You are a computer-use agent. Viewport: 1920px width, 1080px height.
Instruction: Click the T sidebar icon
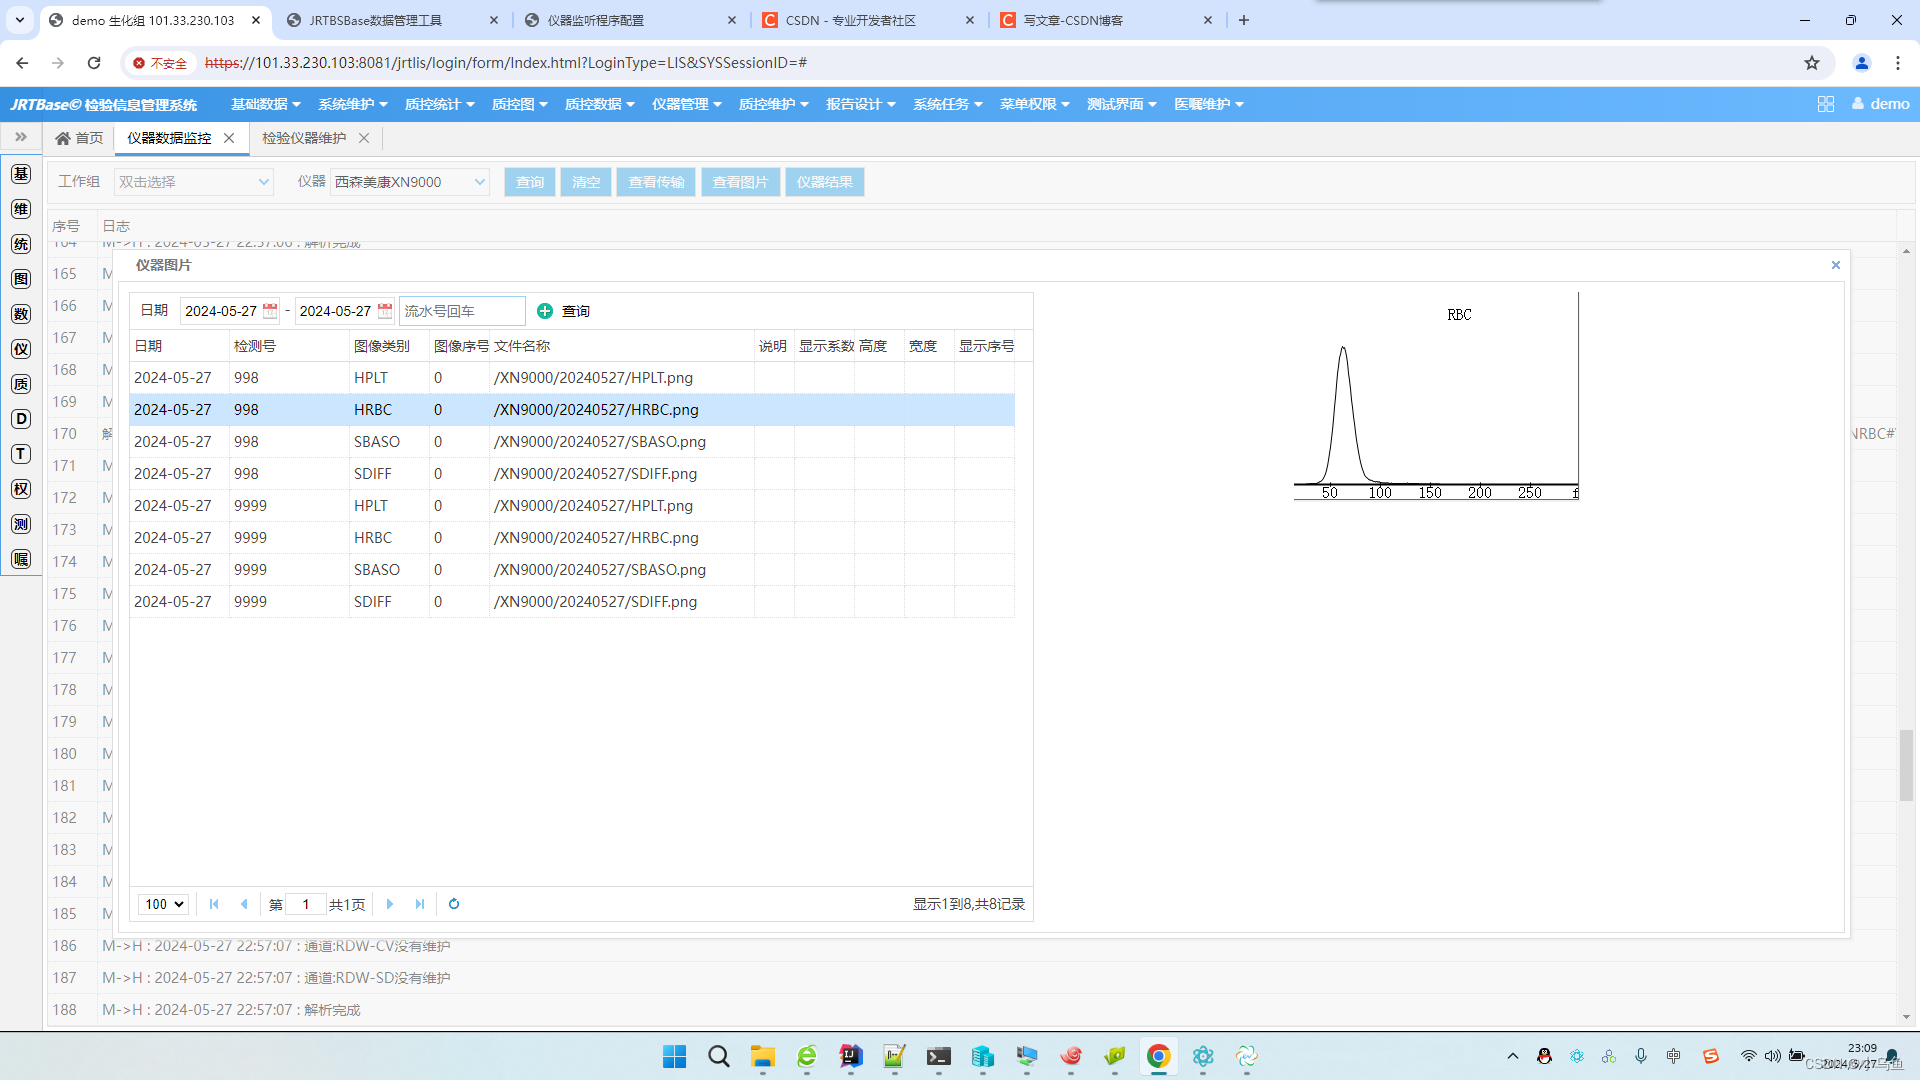pyautogui.click(x=21, y=454)
